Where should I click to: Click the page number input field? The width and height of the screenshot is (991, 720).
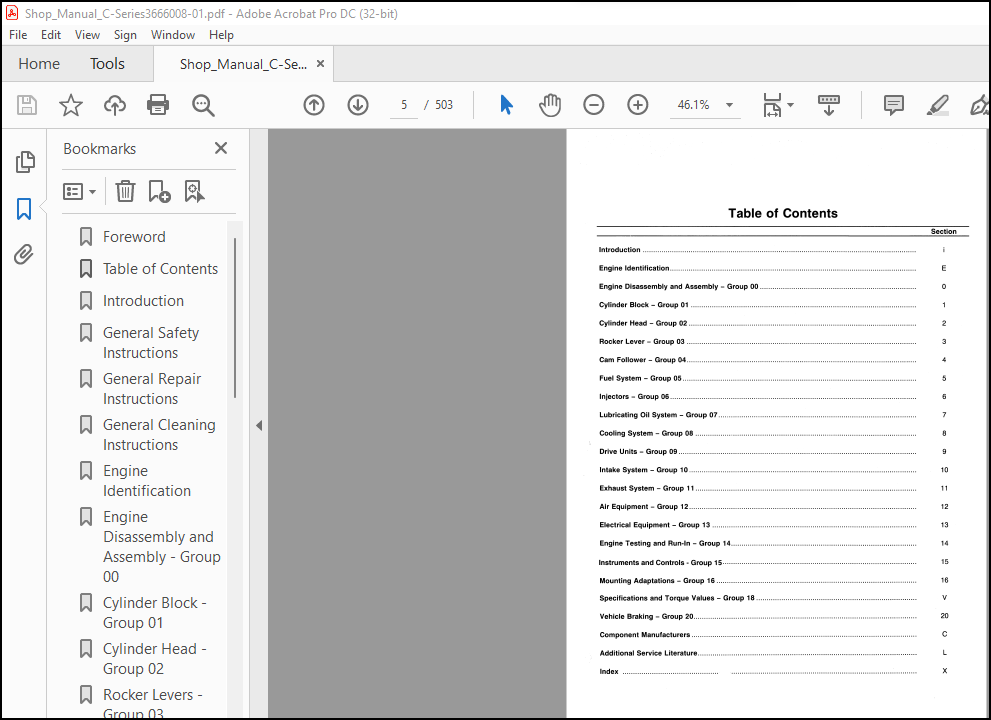(404, 105)
